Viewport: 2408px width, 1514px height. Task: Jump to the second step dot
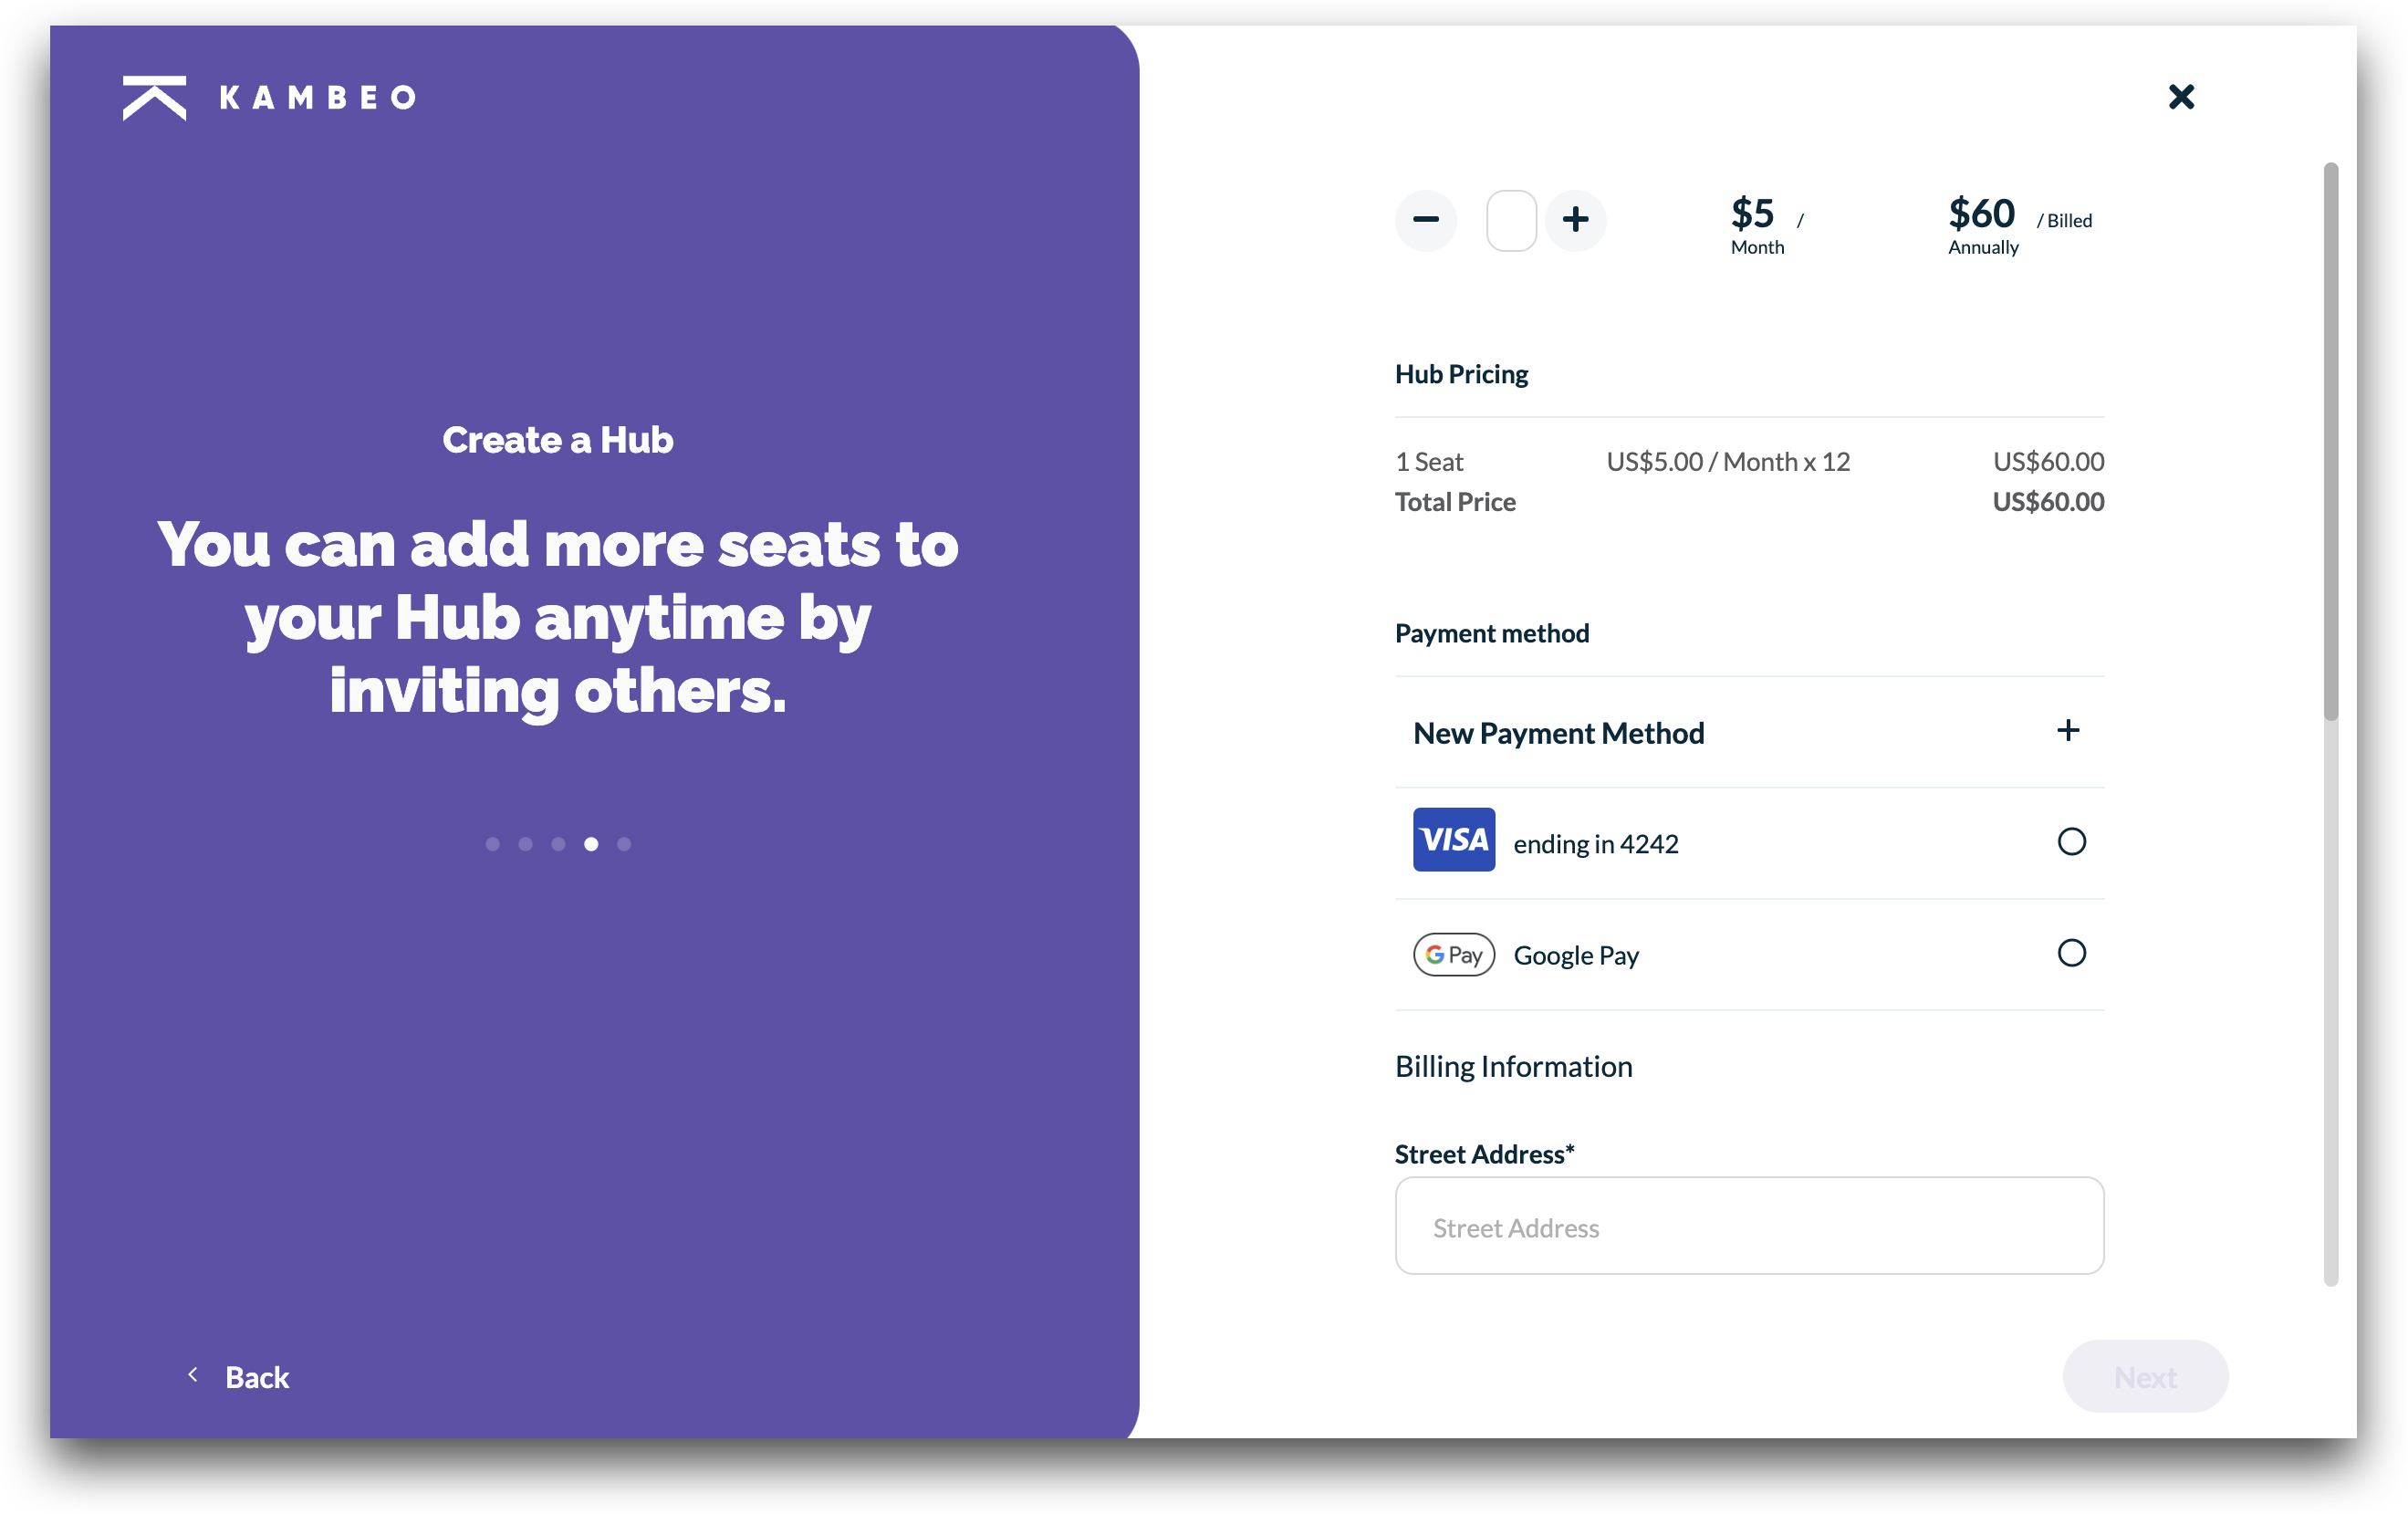click(525, 844)
